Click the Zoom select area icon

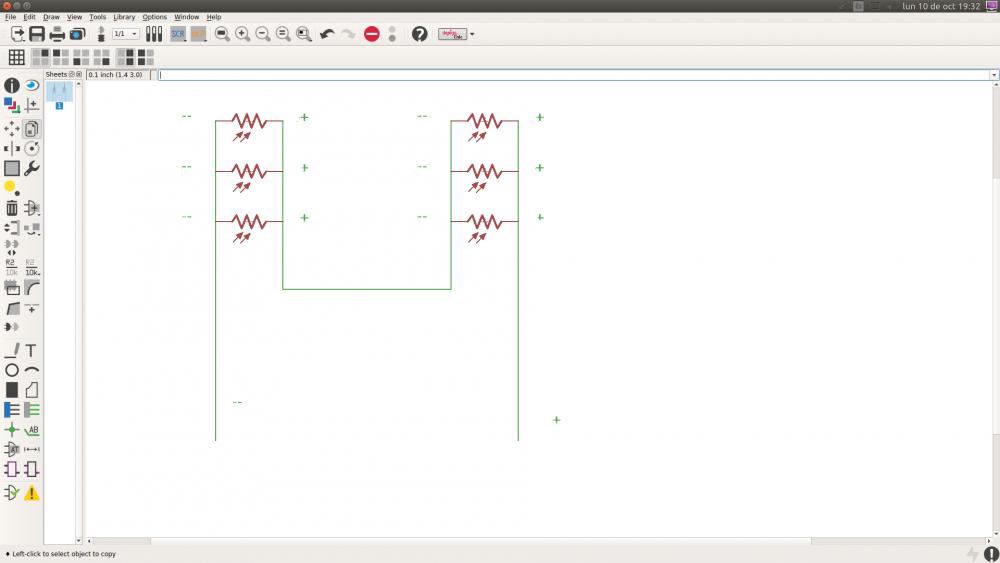[304, 34]
